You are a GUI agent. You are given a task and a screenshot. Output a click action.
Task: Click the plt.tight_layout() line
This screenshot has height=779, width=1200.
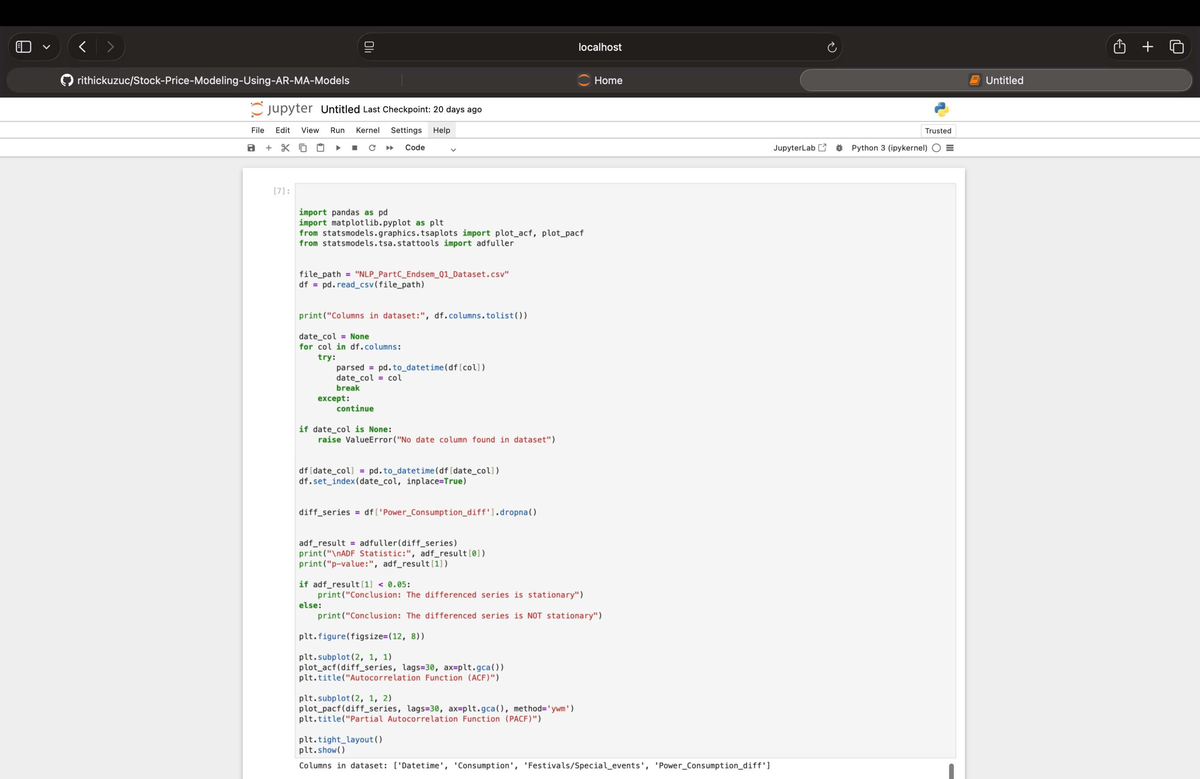tap(341, 739)
